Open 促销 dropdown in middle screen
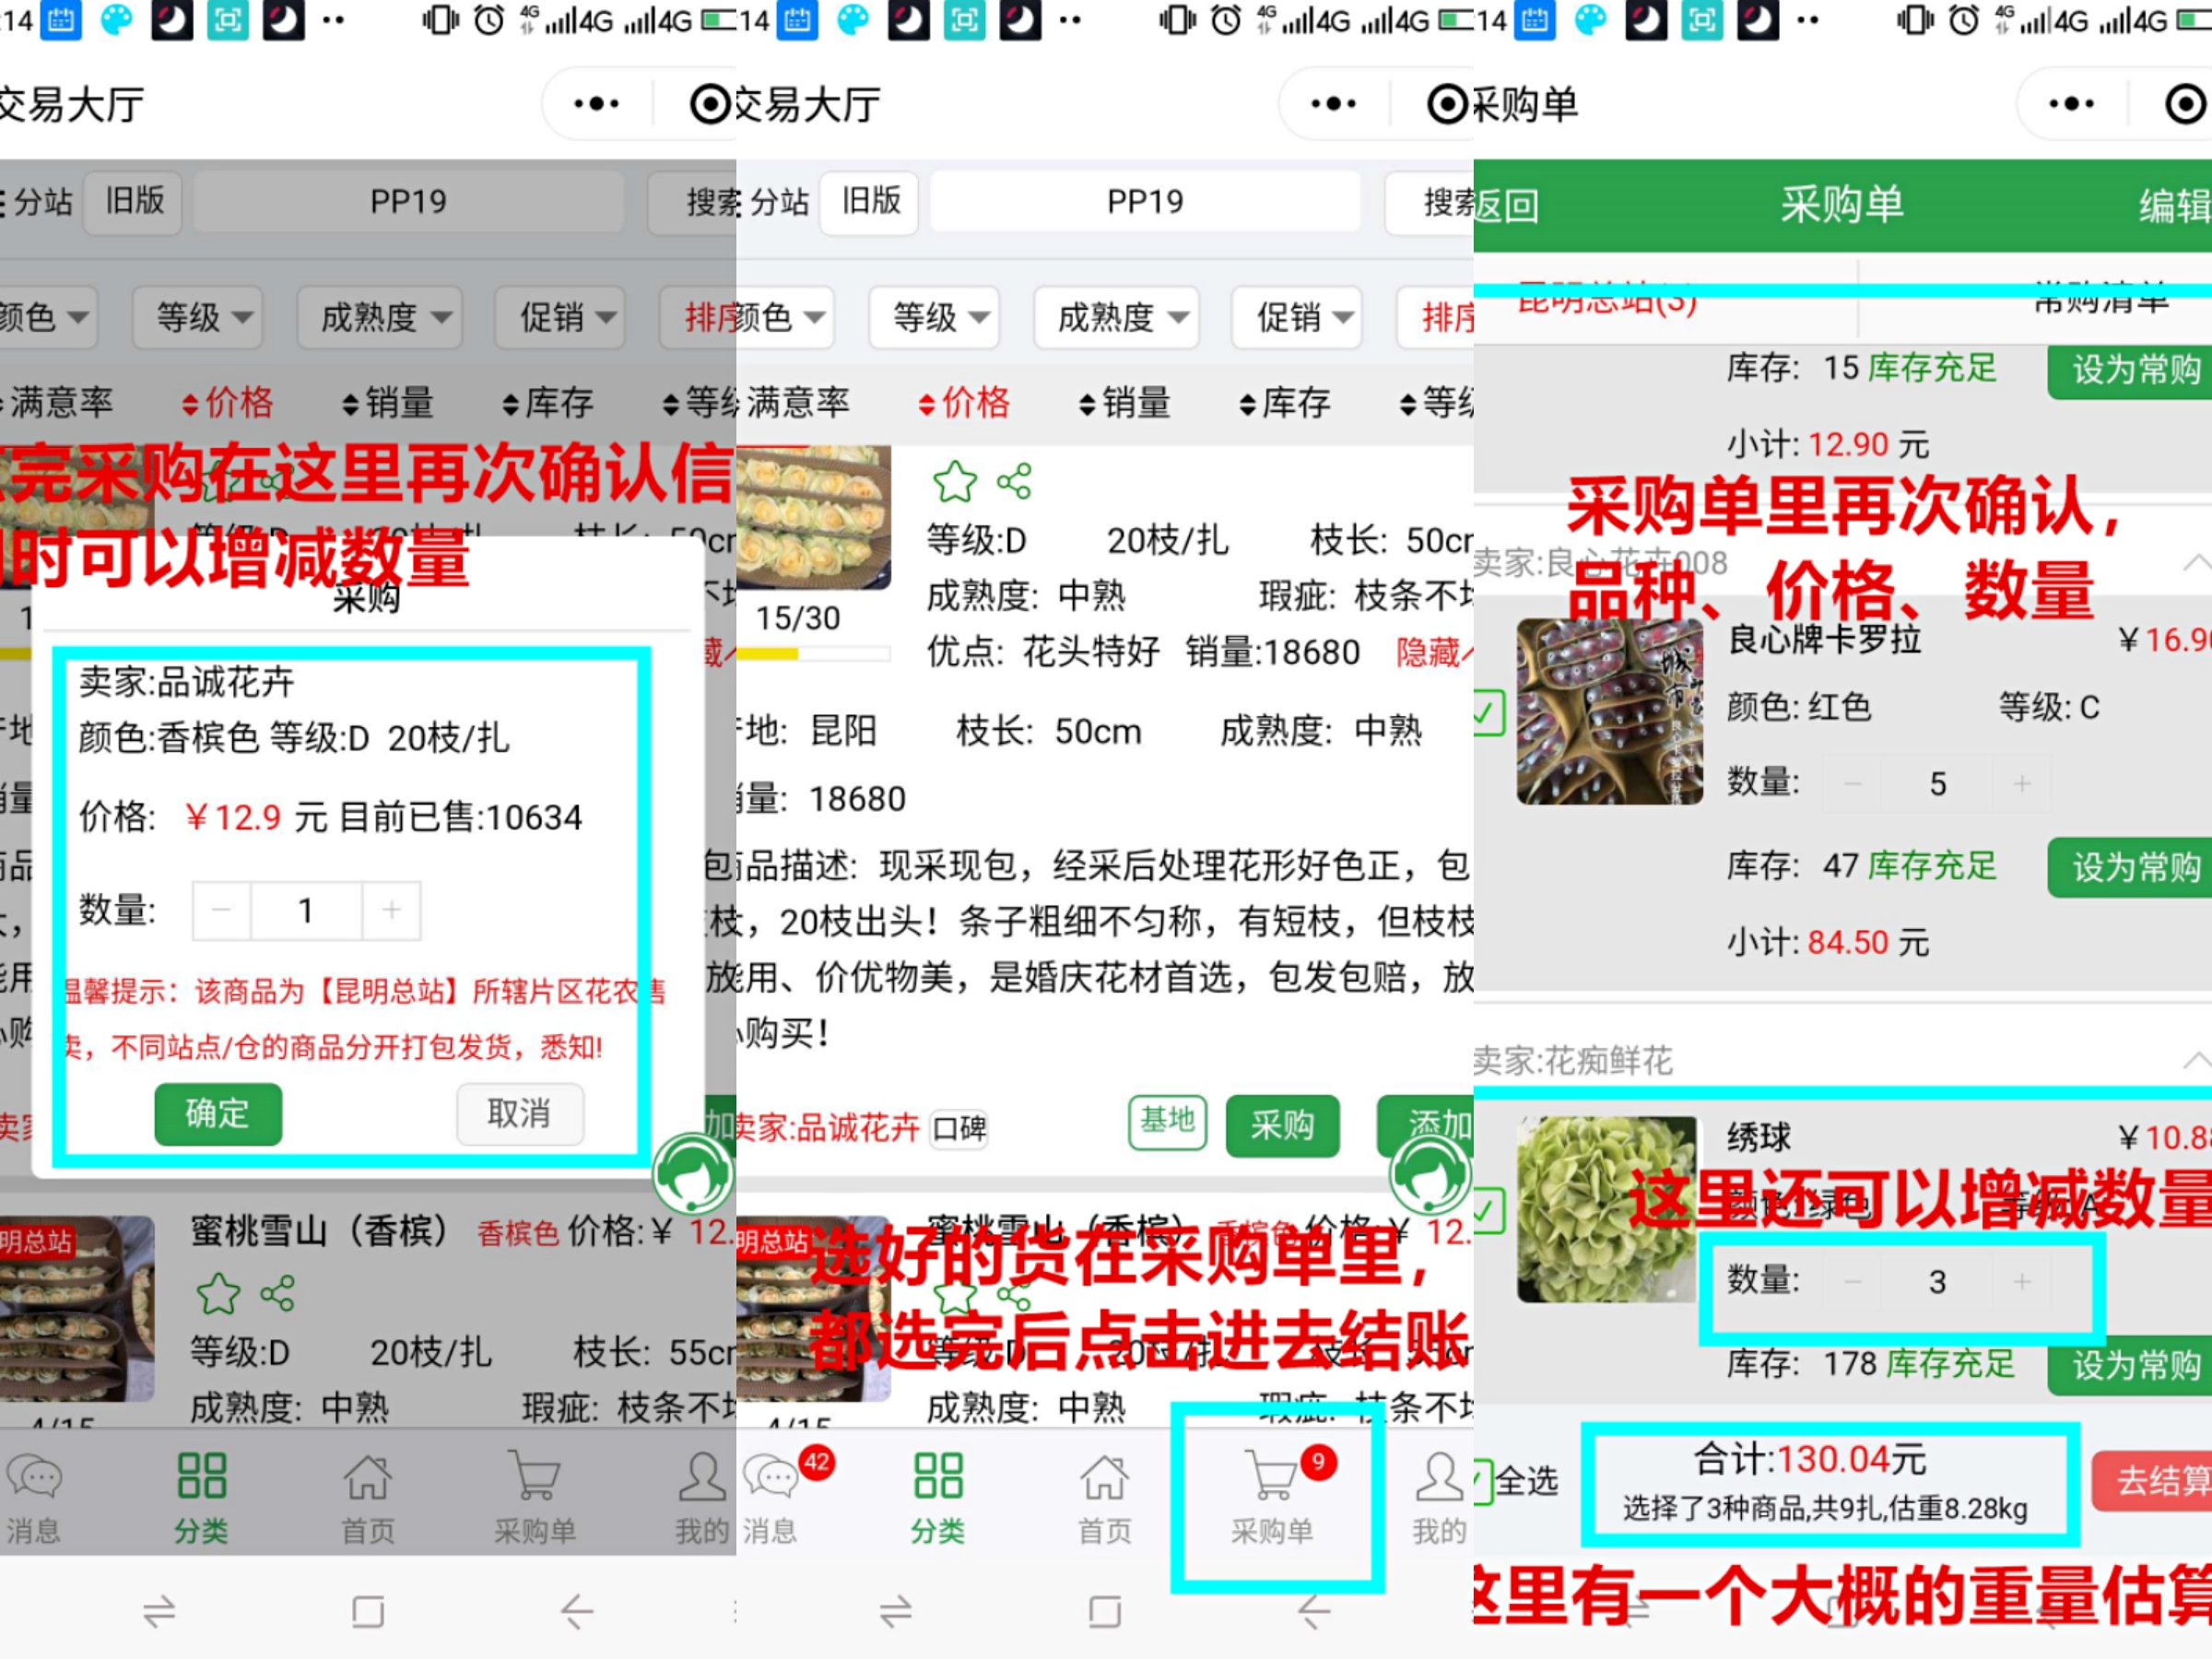Viewport: 2212px width, 1659px height. point(1297,317)
